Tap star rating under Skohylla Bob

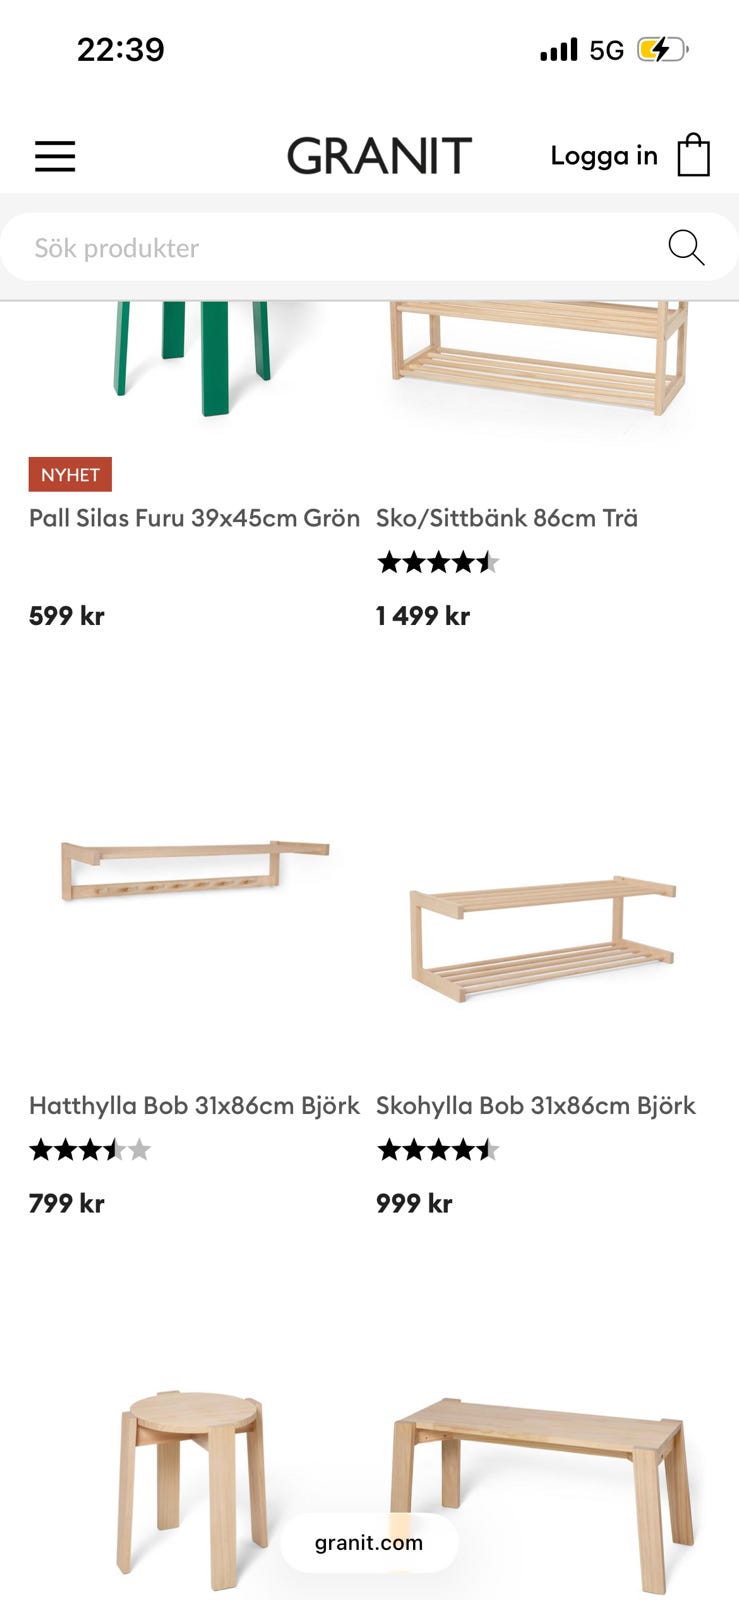437,1150
